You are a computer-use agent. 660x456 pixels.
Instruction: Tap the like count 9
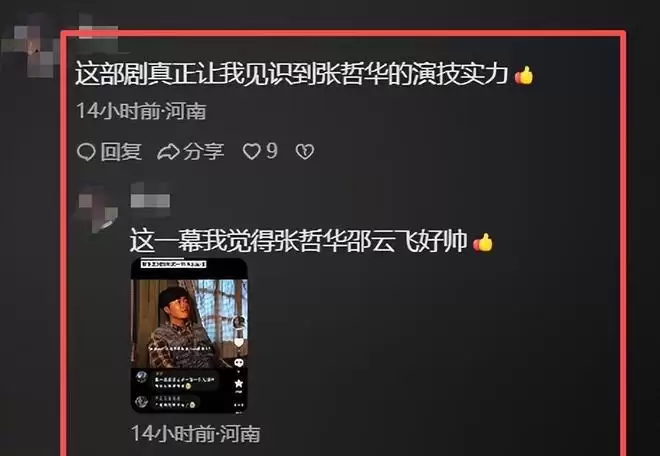coord(272,151)
